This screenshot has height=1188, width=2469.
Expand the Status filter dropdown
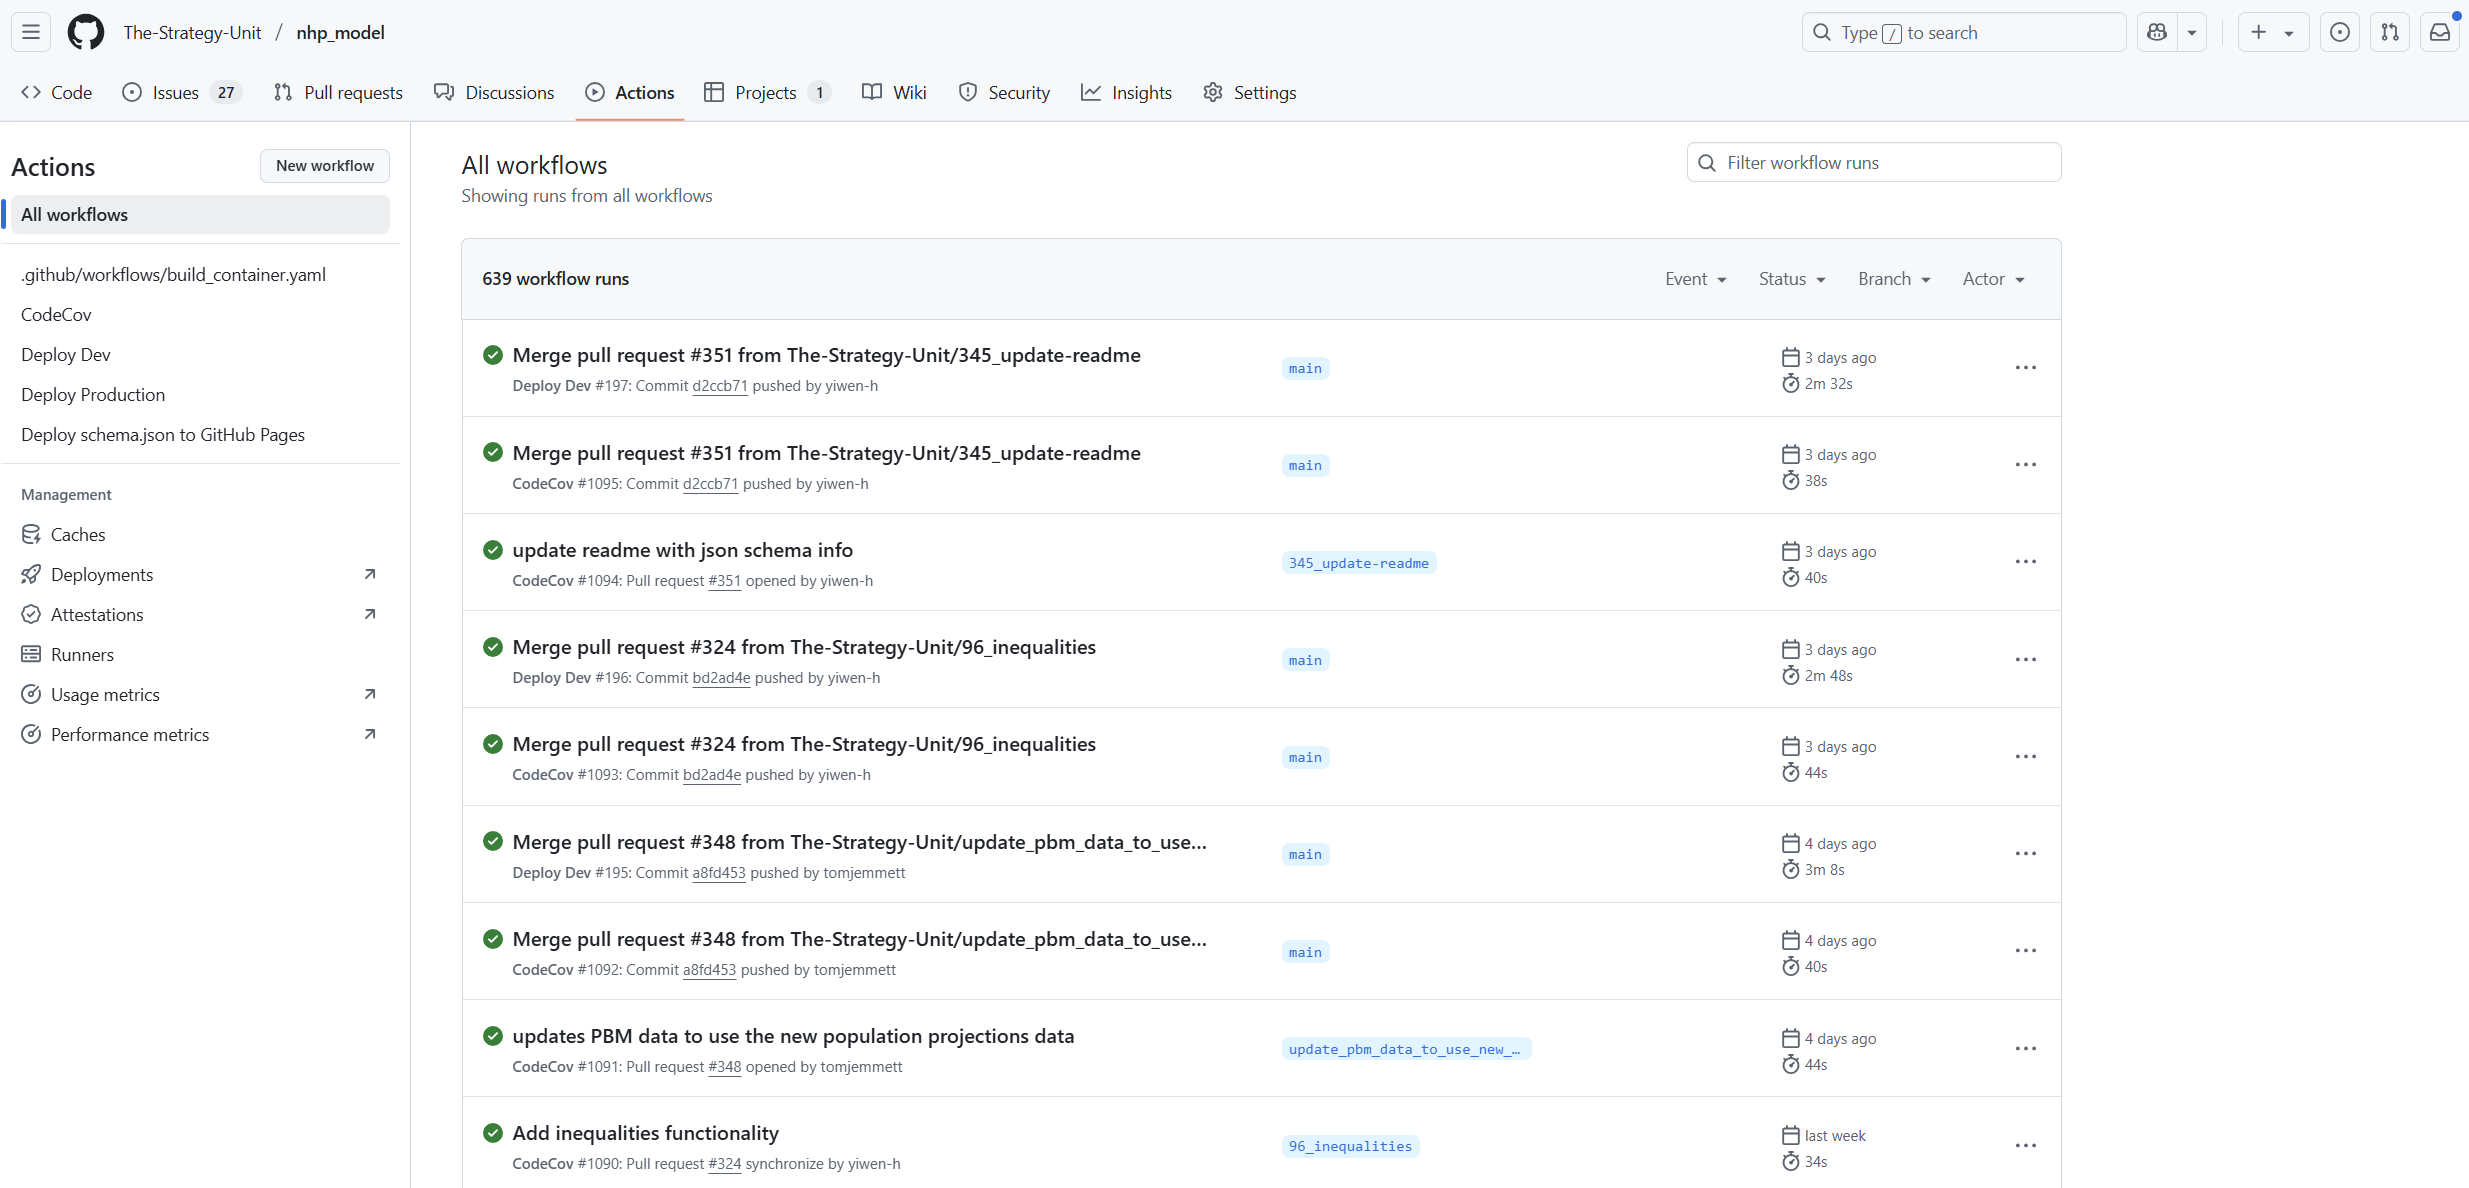click(x=1791, y=279)
